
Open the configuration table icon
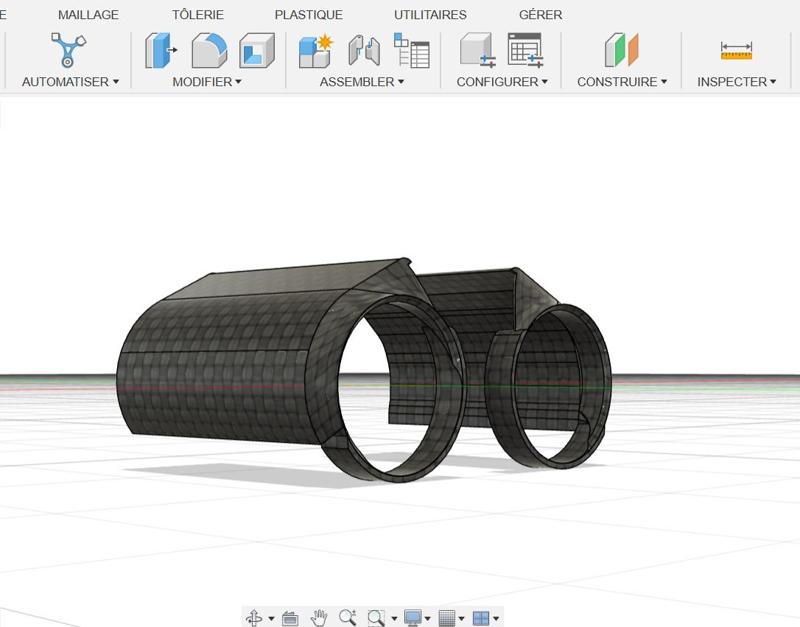click(524, 50)
